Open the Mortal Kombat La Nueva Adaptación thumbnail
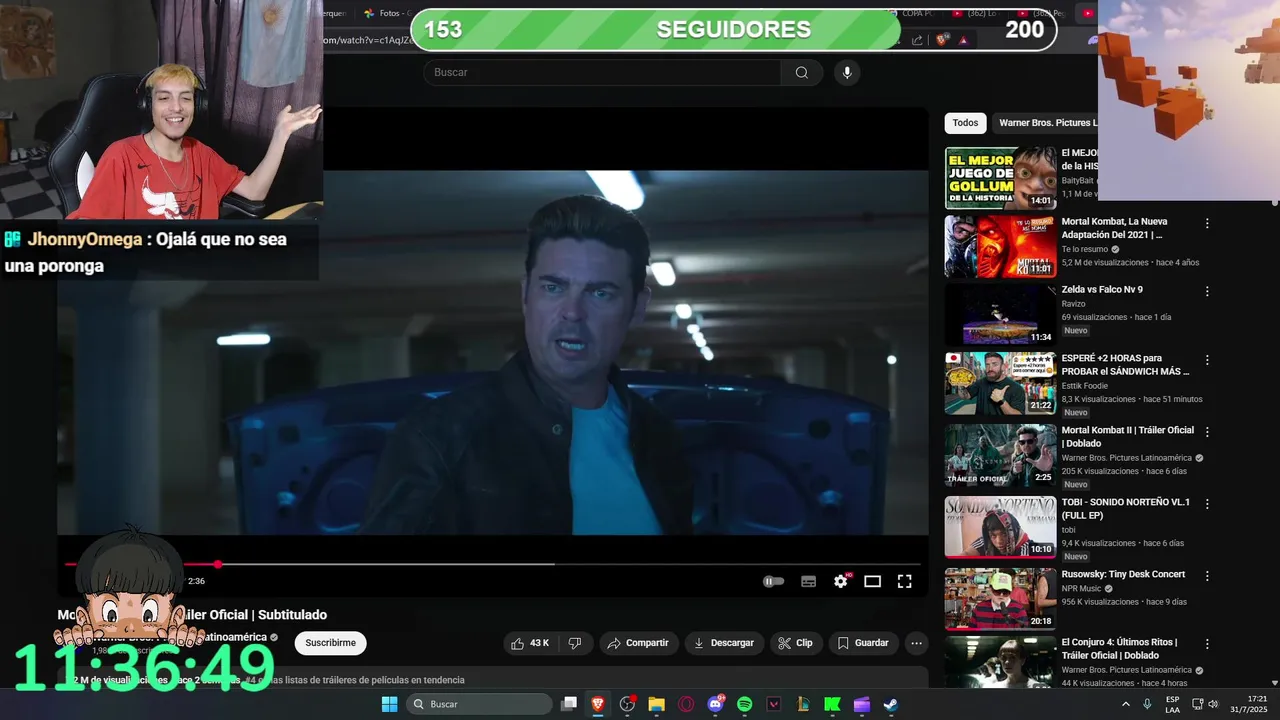 (1000, 246)
